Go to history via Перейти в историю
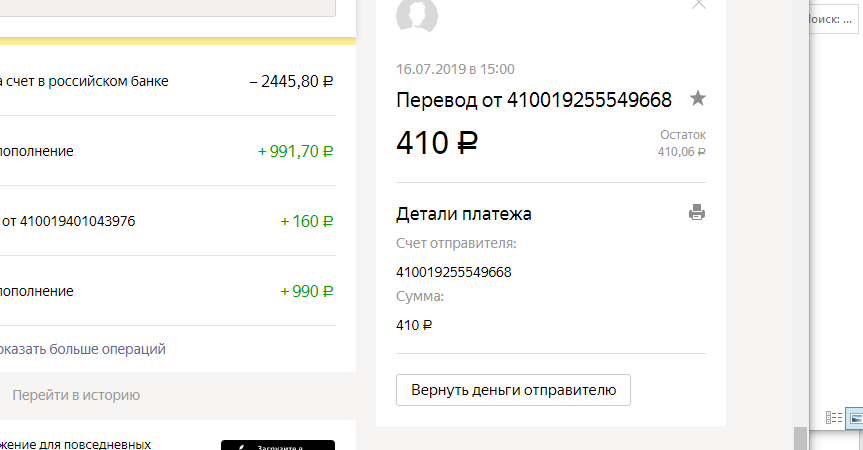Image resolution: width=863 pixels, height=450 pixels. coord(76,395)
